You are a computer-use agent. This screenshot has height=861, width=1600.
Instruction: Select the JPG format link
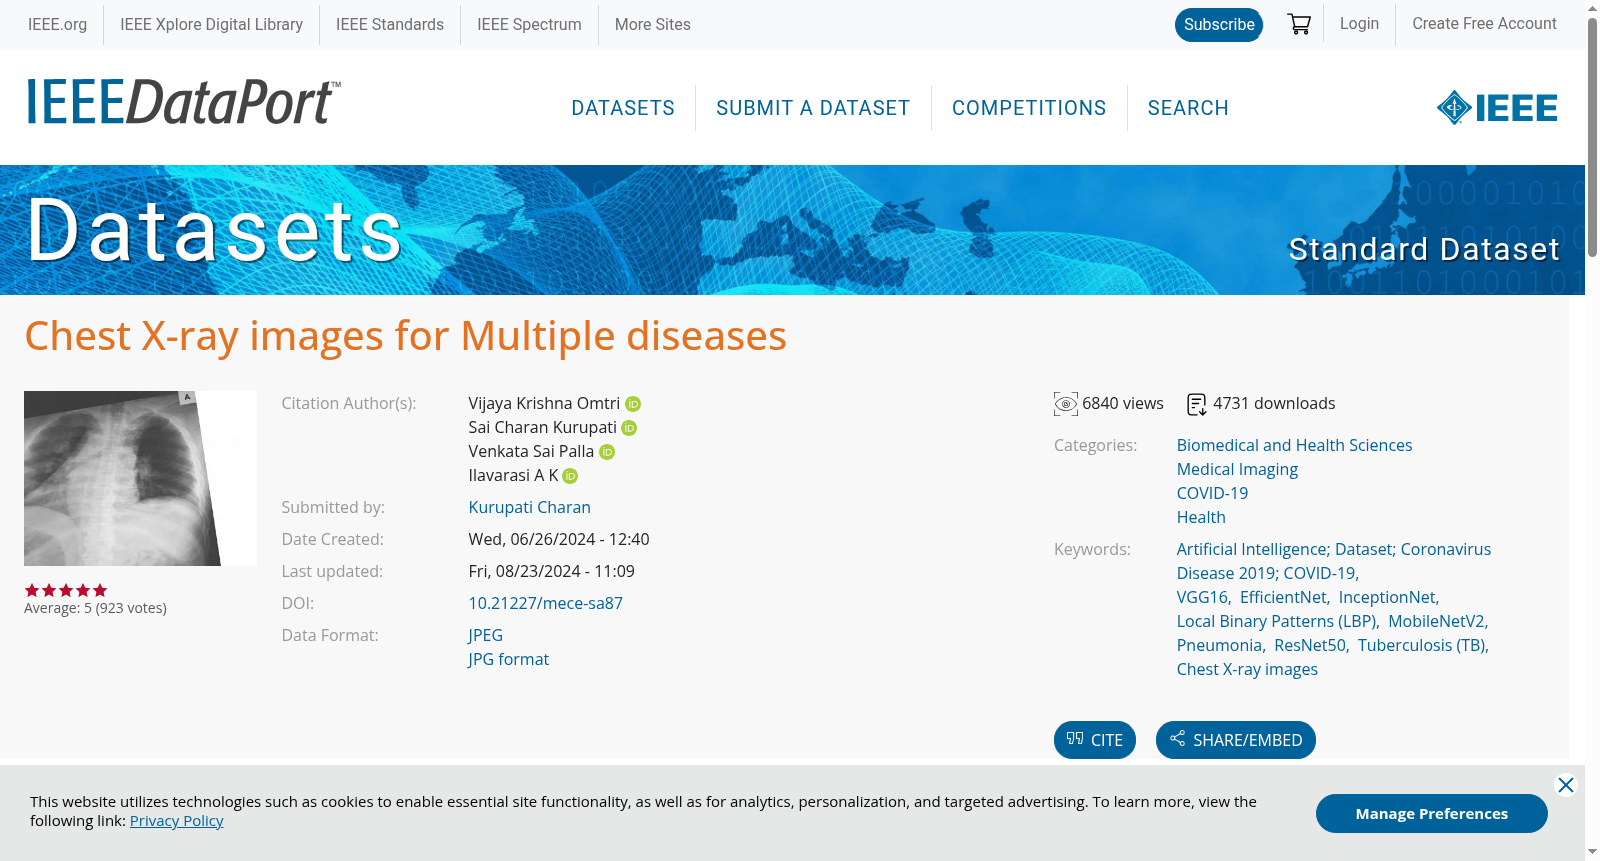tap(508, 660)
